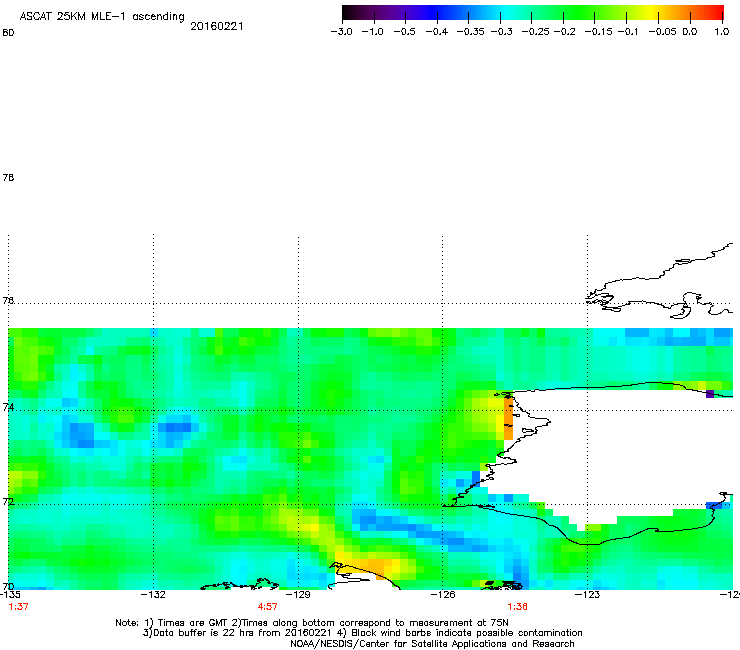Image resolution: width=740 pixels, height=650 pixels.
Task: Click the -3.0 color scale label
Action: coord(342,32)
